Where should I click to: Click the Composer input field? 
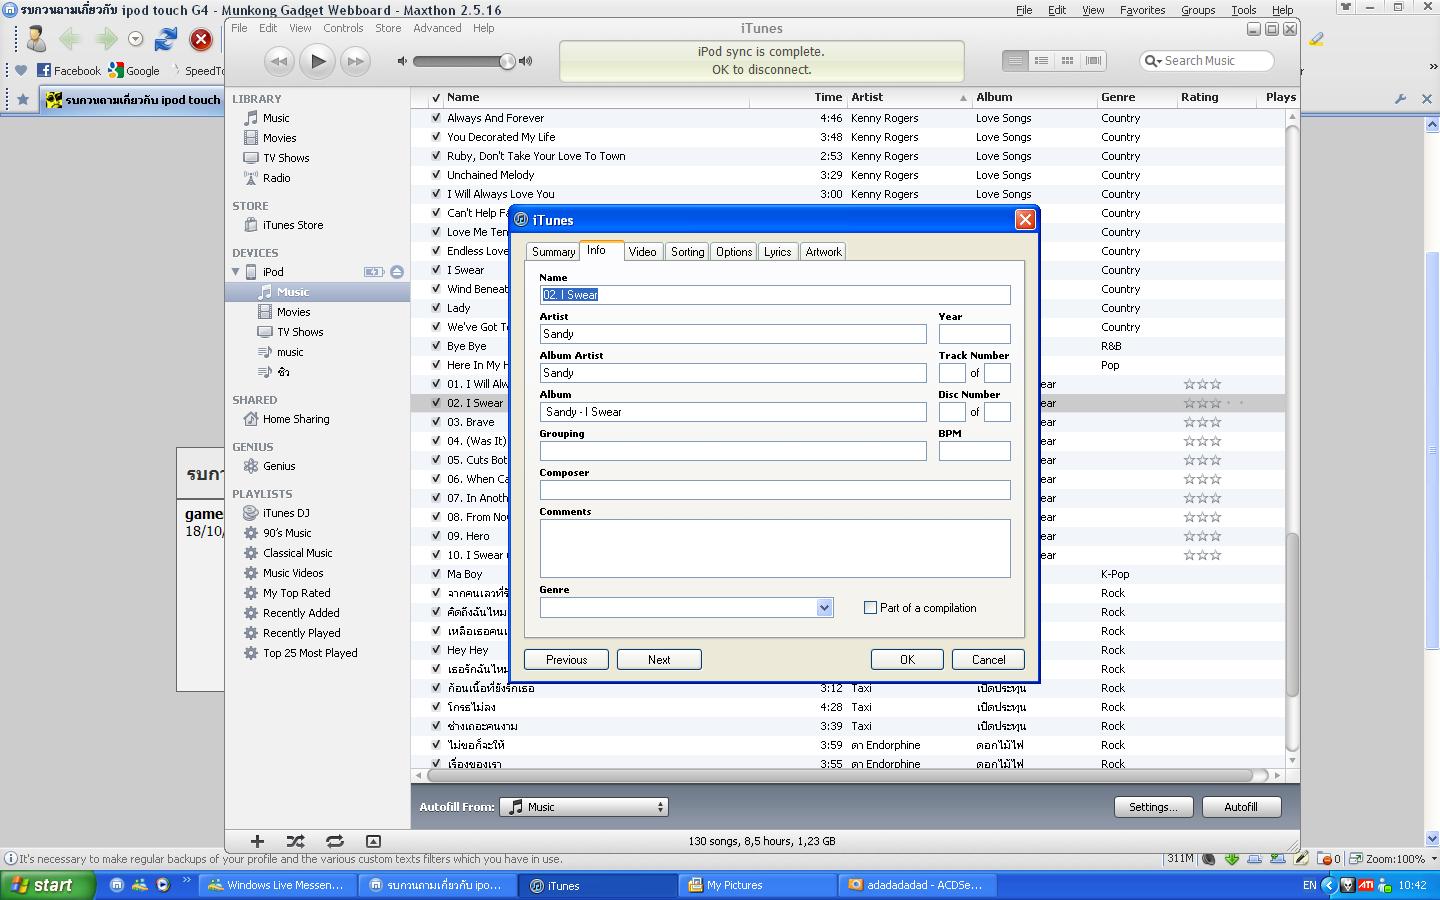coord(775,490)
